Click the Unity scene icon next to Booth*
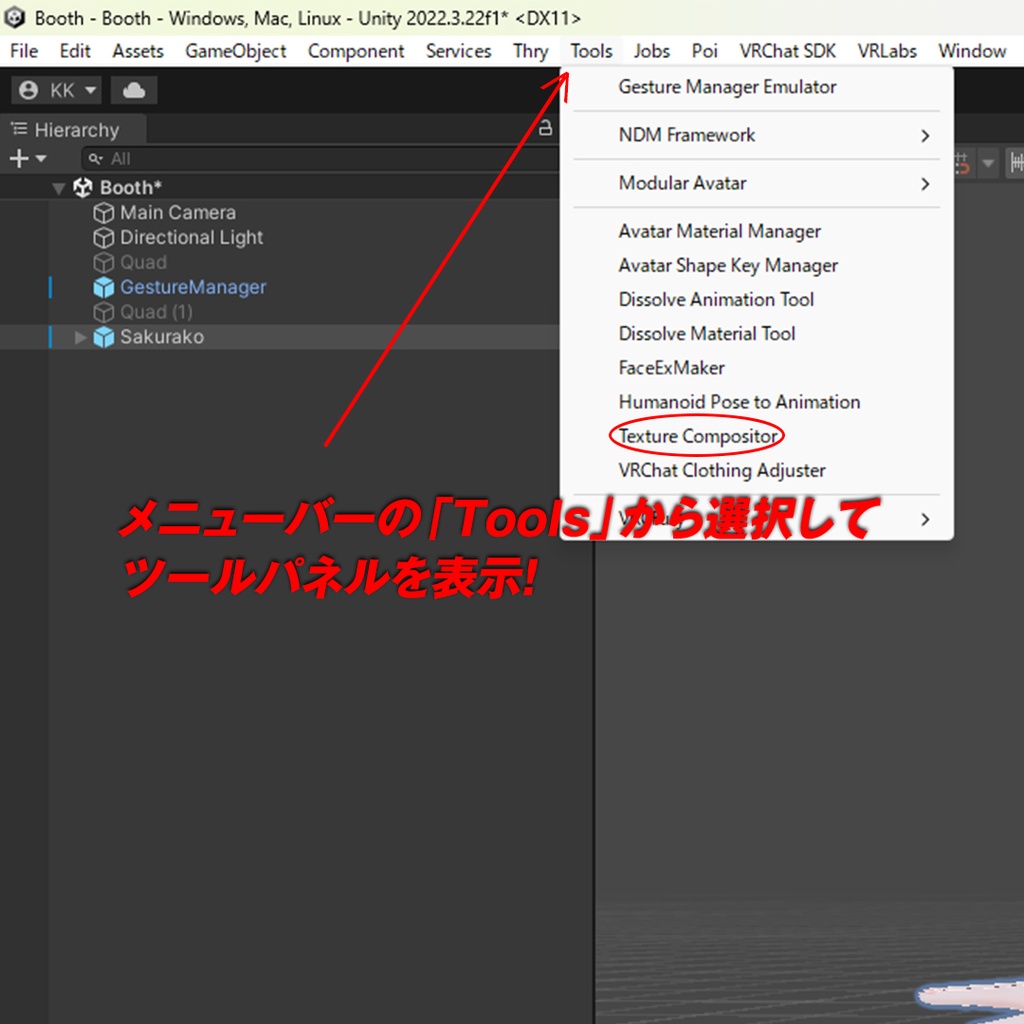Viewport: 1024px width, 1024px height. pos(85,187)
